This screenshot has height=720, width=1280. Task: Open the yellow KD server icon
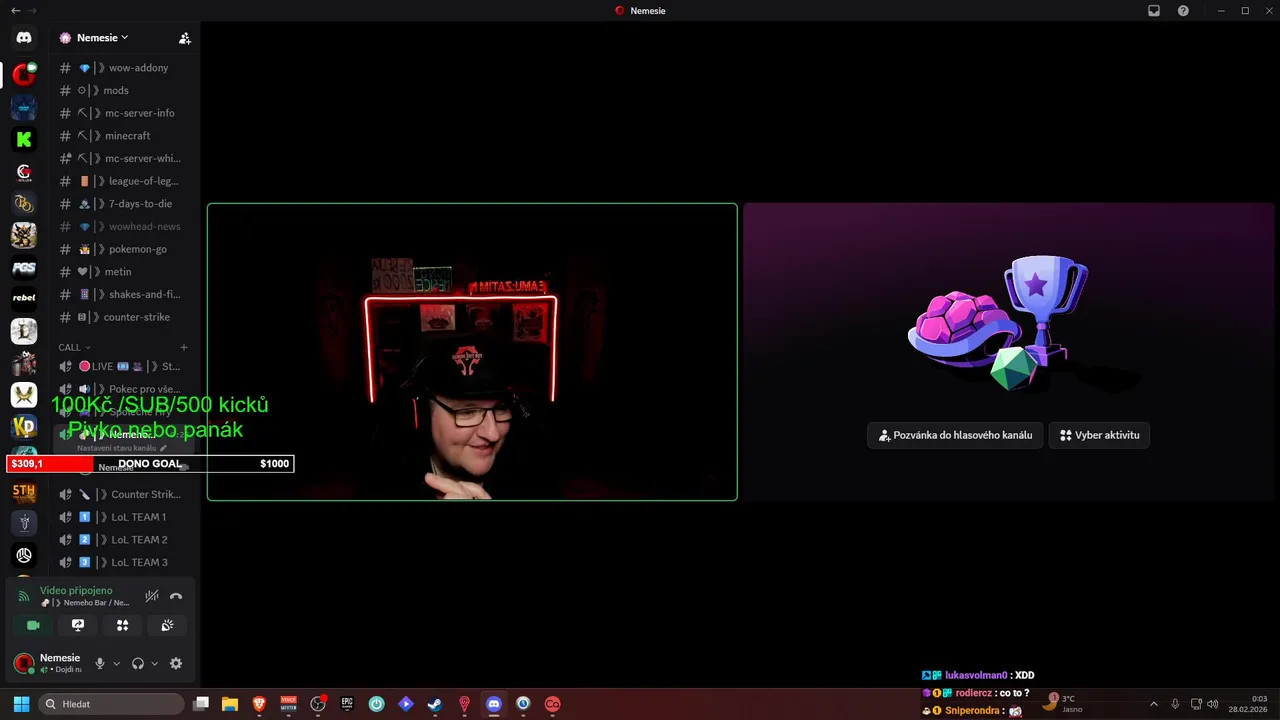point(24,427)
